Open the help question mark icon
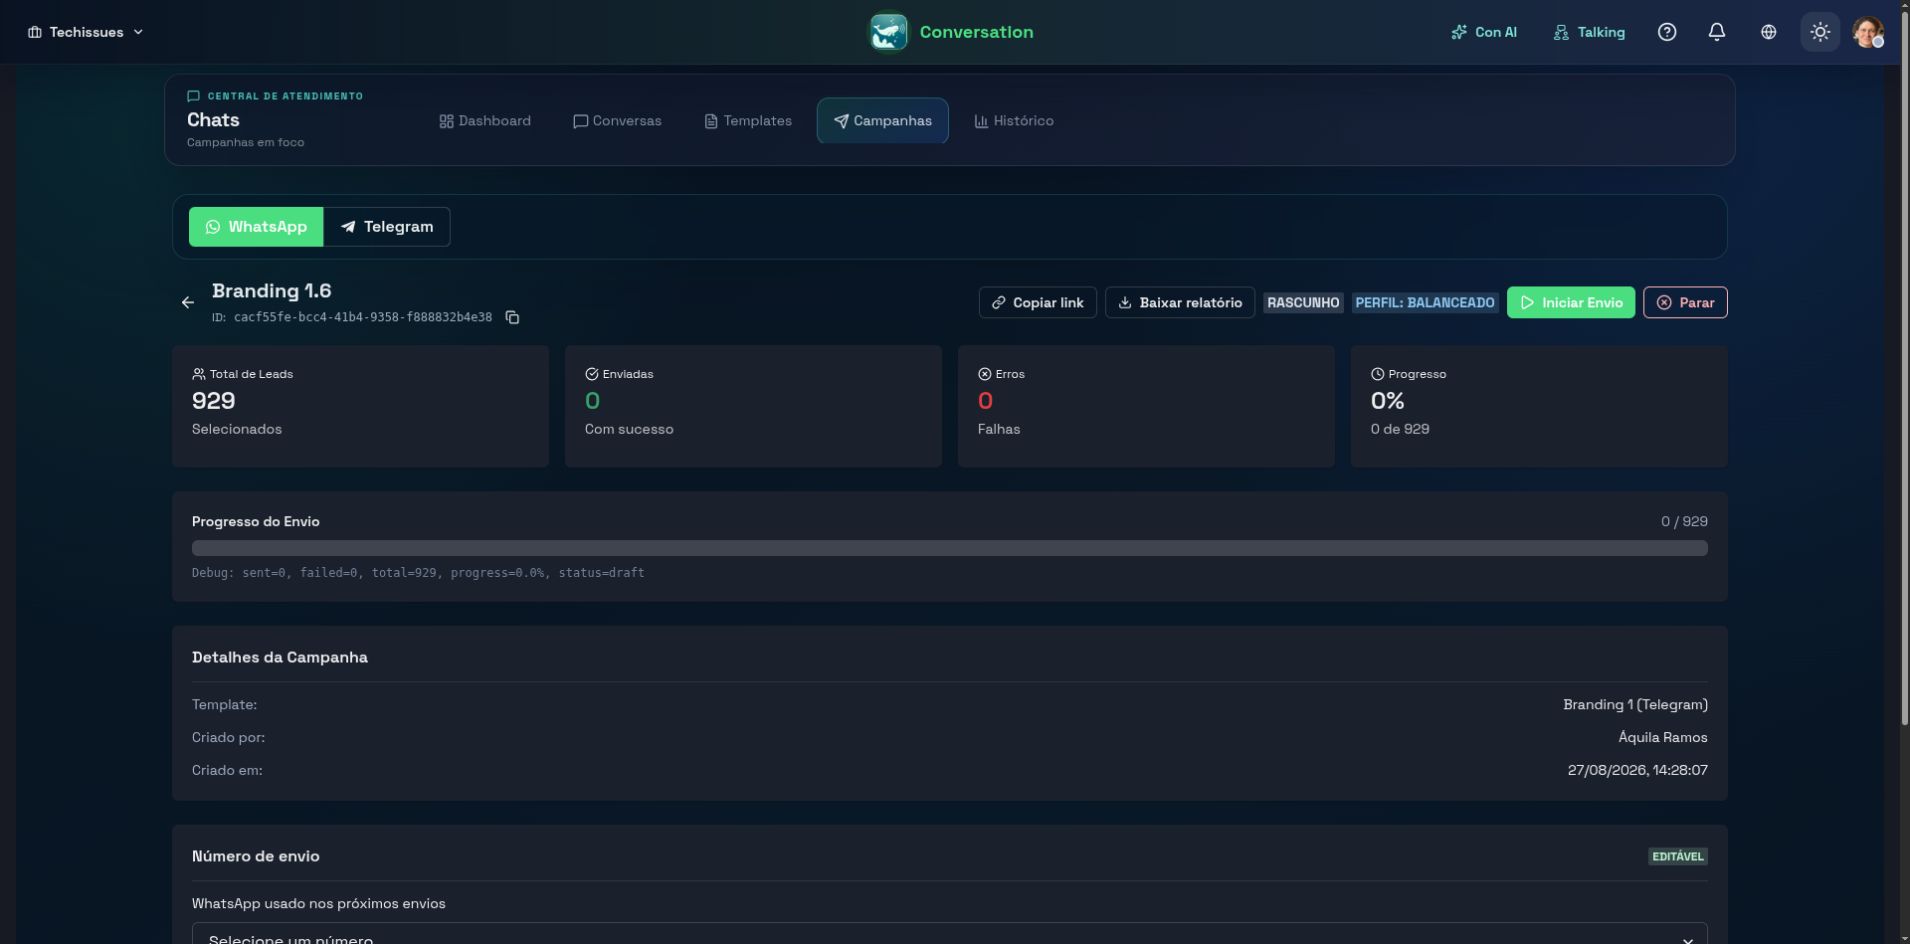 [1667, 32]
